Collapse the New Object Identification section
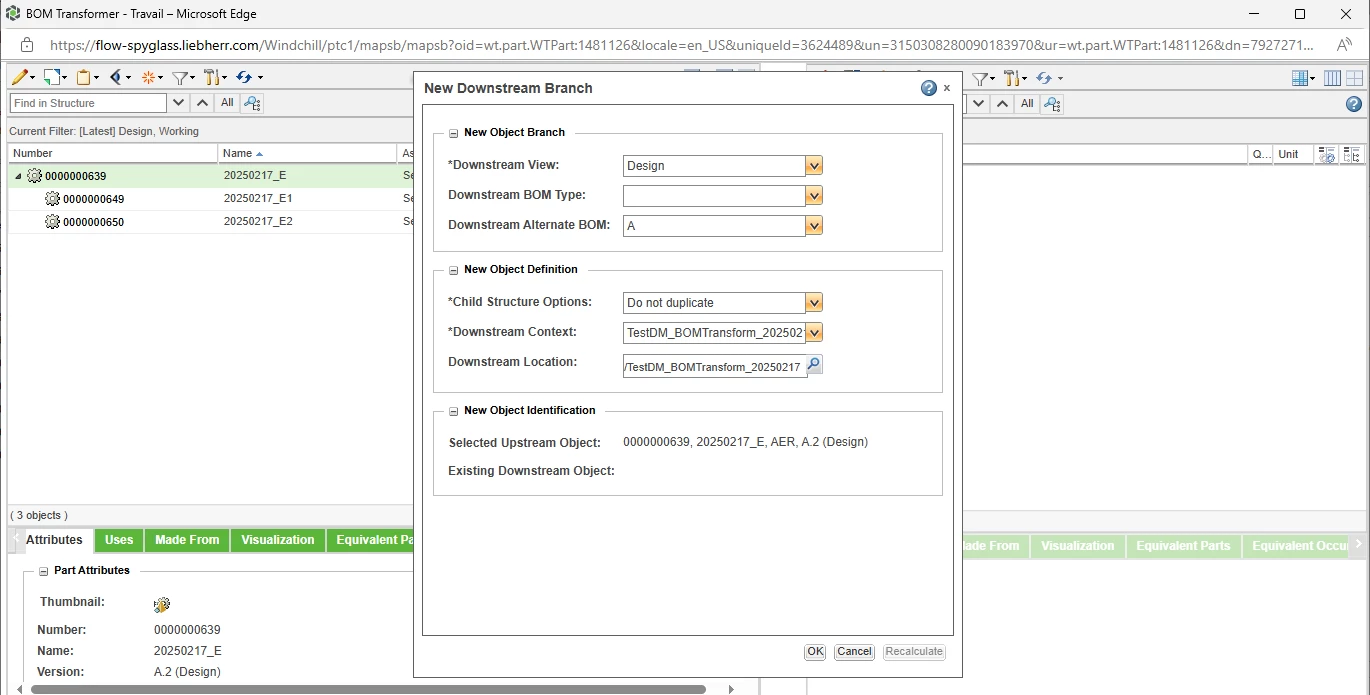Viewport: 1370px width, 695px height. click(x=453, y=410)
